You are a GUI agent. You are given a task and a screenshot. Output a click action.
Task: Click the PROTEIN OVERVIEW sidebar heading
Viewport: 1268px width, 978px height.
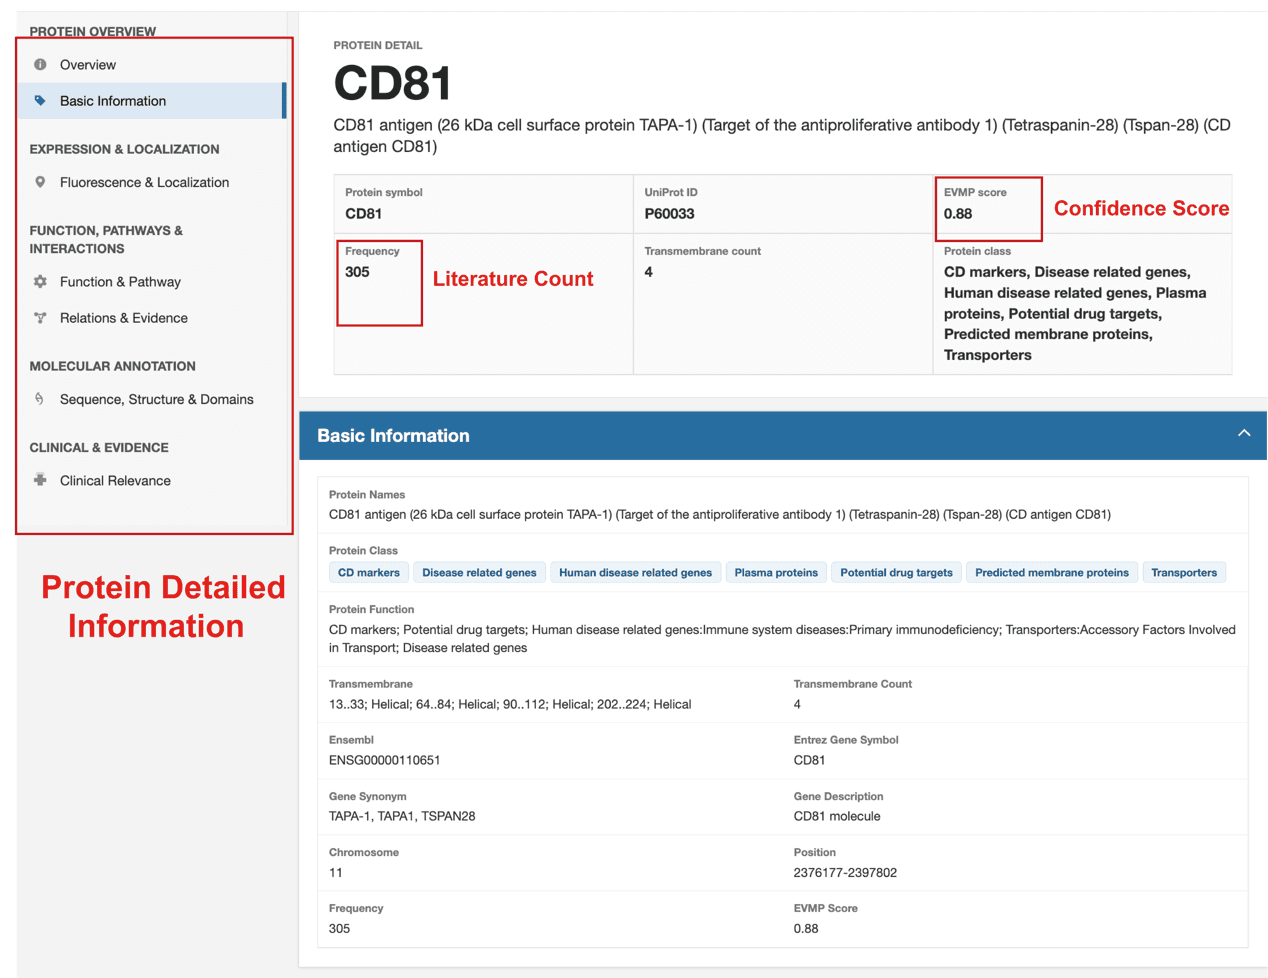coord(93,32)
